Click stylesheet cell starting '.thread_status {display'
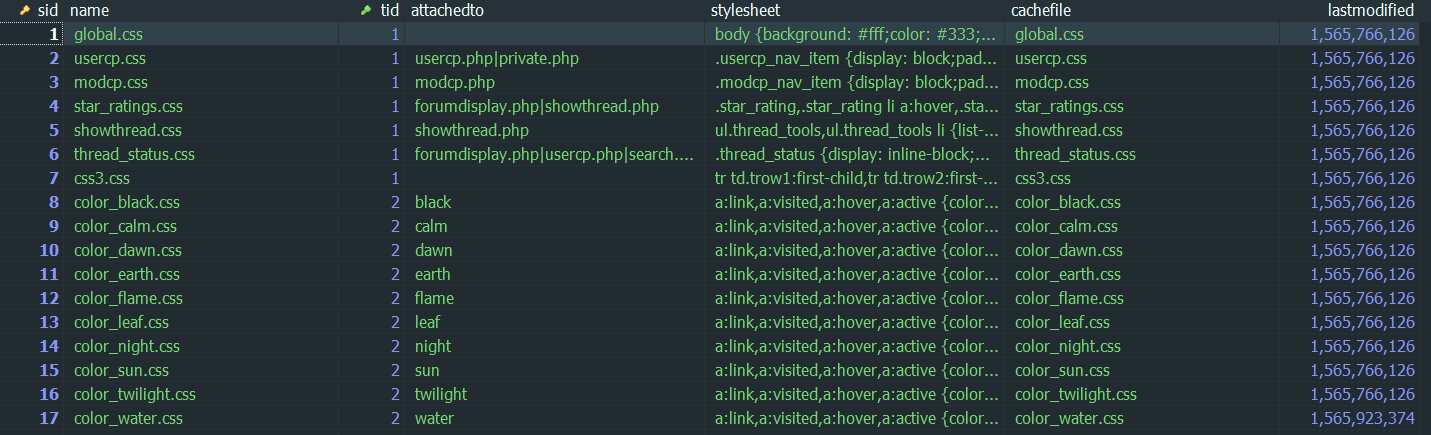The width and height of the screenshot is (1431, 435). click(x=853, y=154)
